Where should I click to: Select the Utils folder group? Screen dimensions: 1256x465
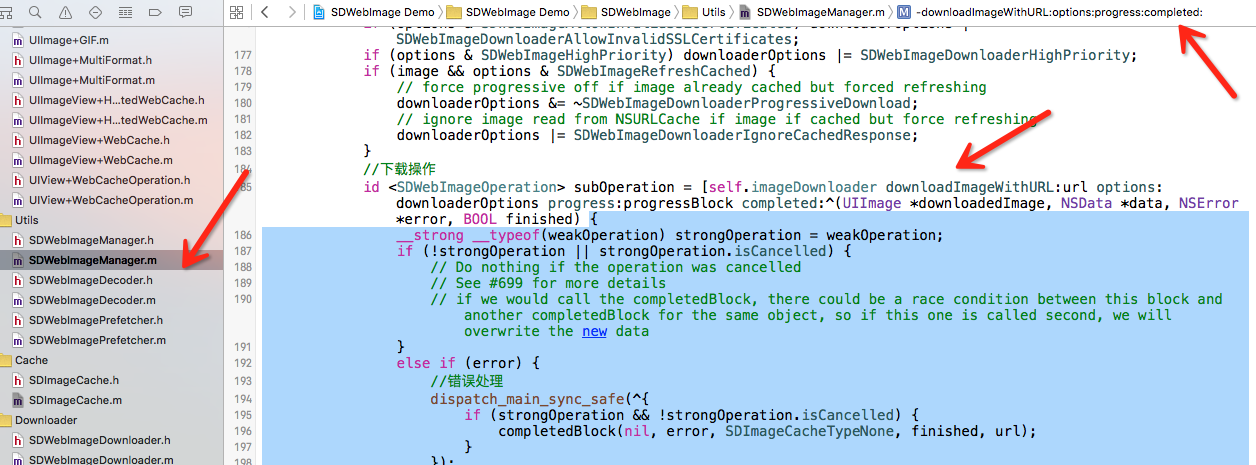26,220
